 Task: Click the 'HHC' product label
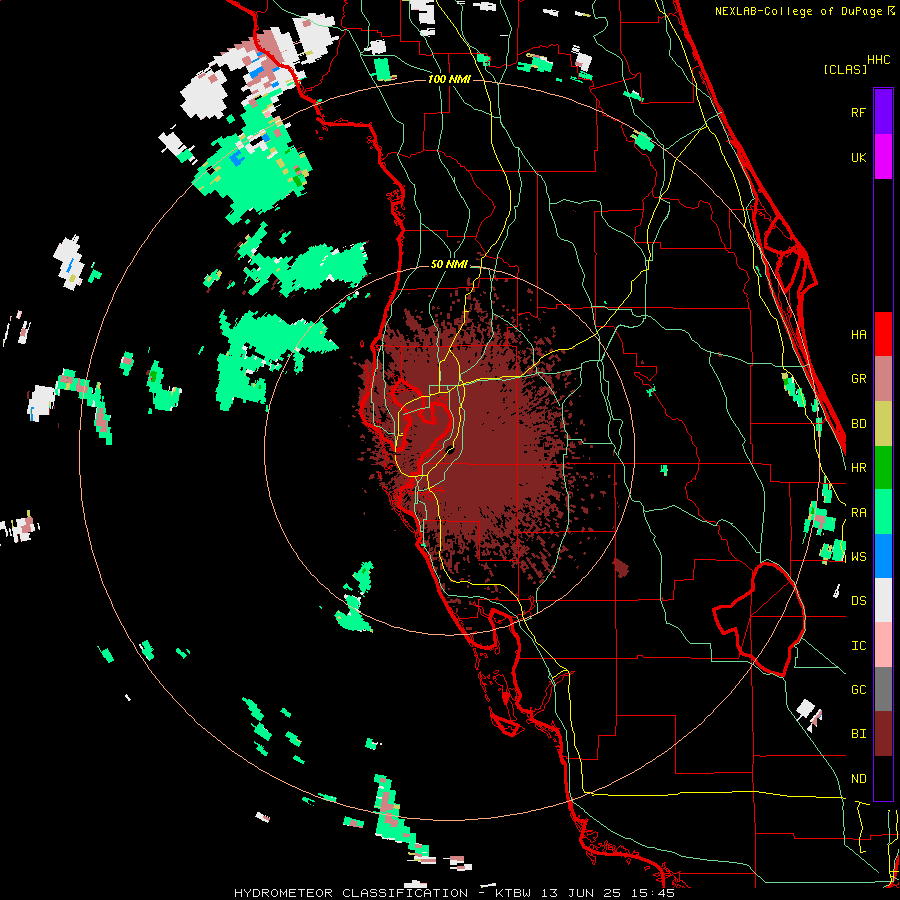coord(878,60)
